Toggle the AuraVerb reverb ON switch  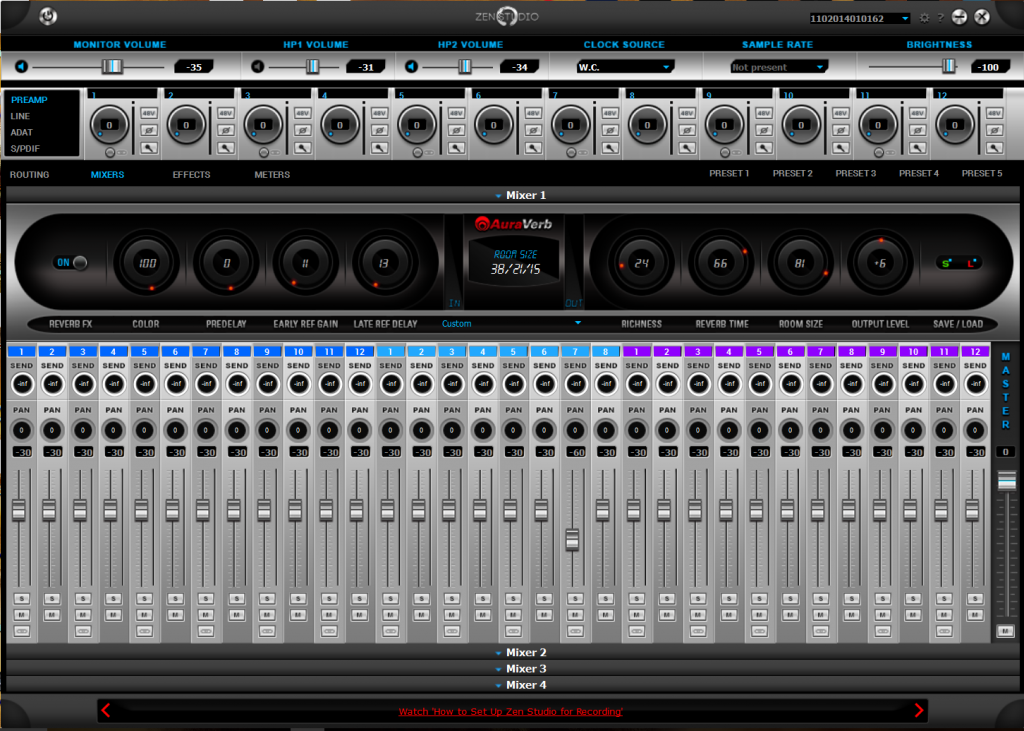70,263
